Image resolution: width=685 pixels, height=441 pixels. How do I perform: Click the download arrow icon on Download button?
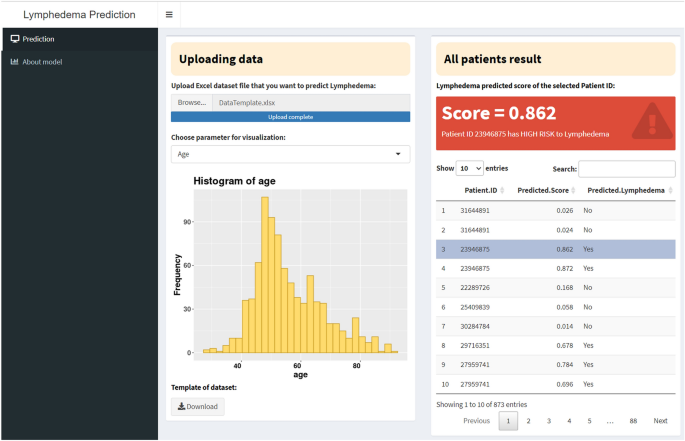click(181, 406)
